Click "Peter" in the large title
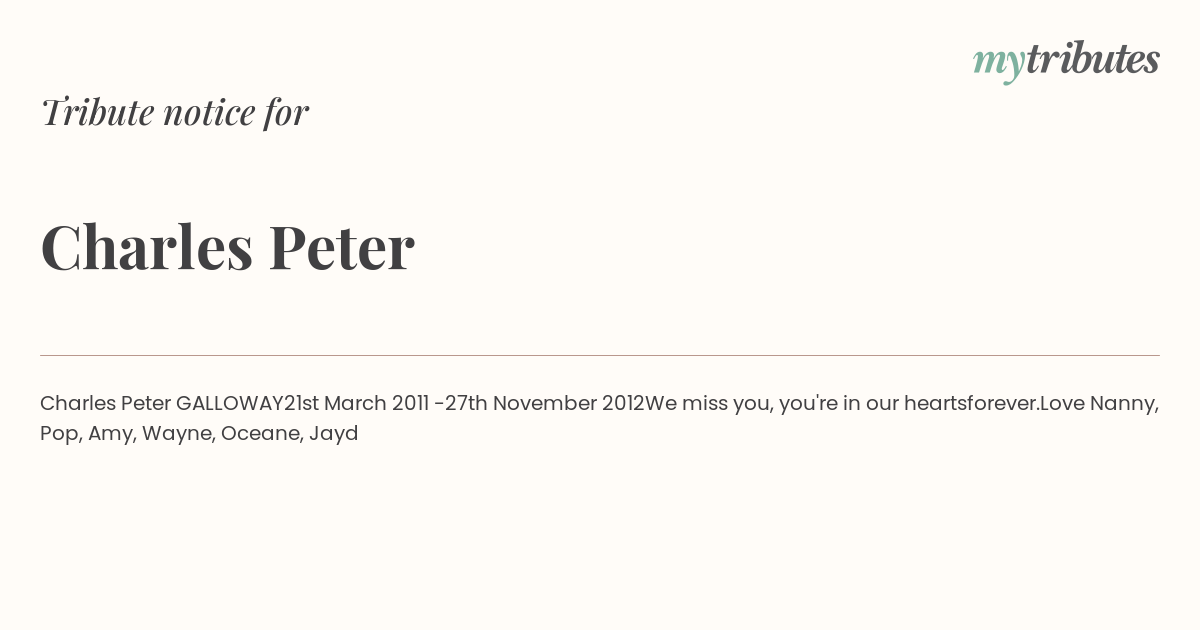Viewport: 1200px width, 630px height. [x=341, y=246]
